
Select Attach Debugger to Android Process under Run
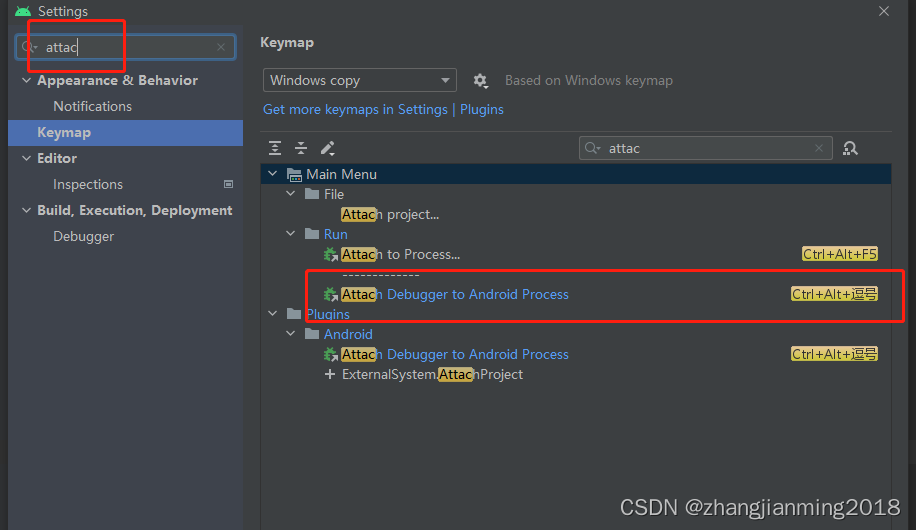[x=454, y=295]
